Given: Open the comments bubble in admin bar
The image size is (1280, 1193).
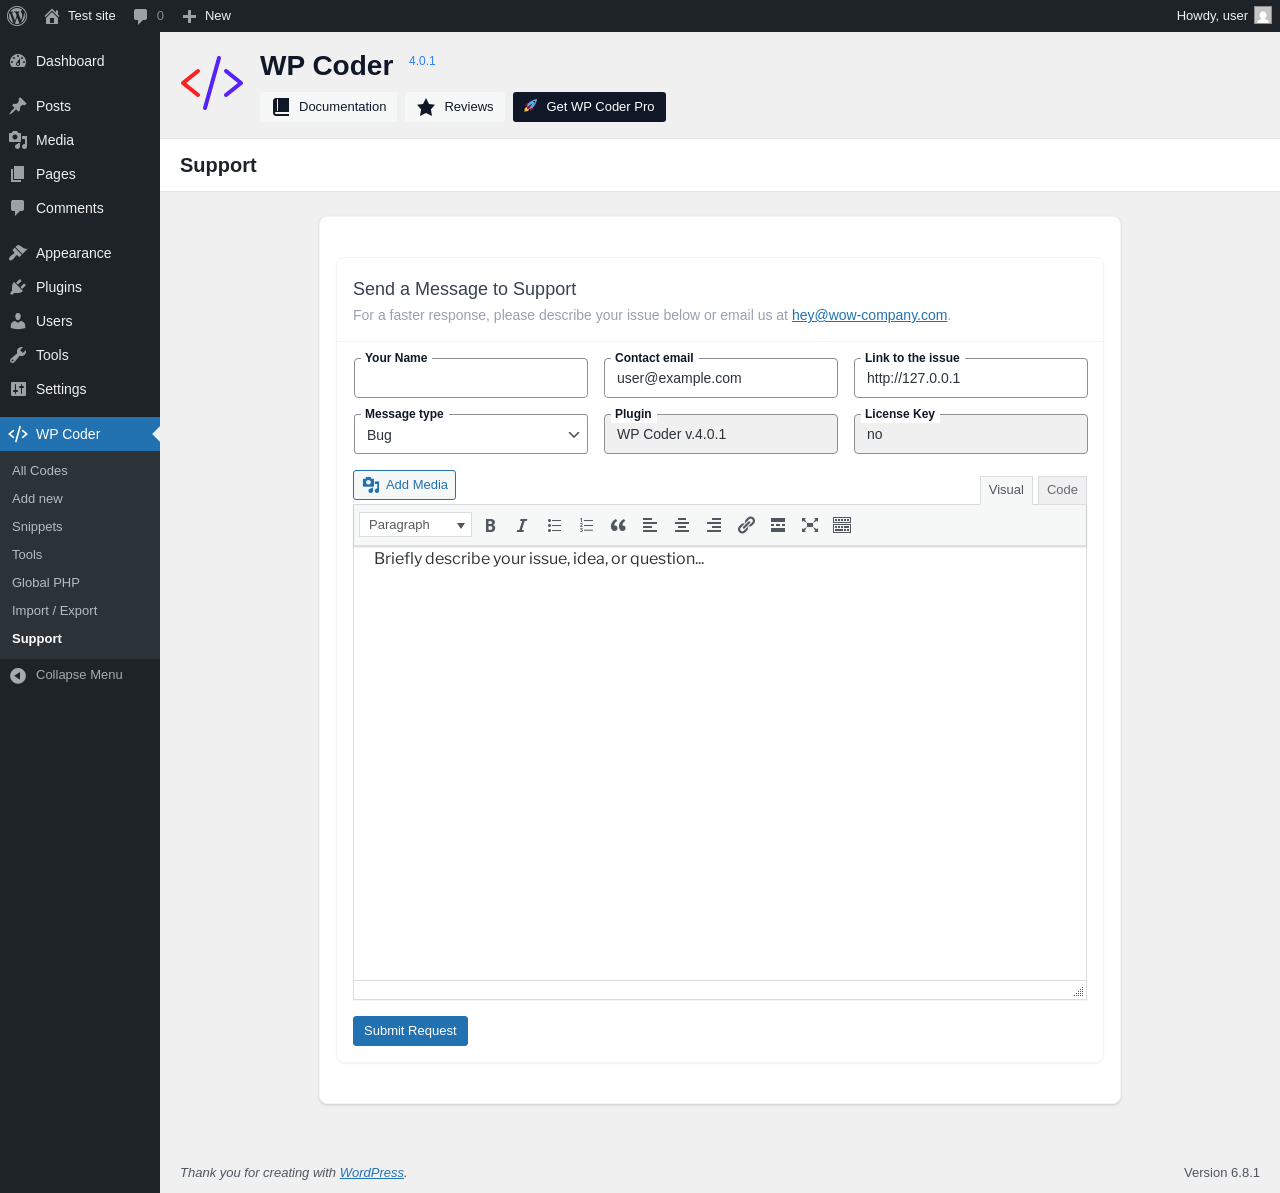Looking at the screenshot, I should pyautogui.click(x=148, y=16).
